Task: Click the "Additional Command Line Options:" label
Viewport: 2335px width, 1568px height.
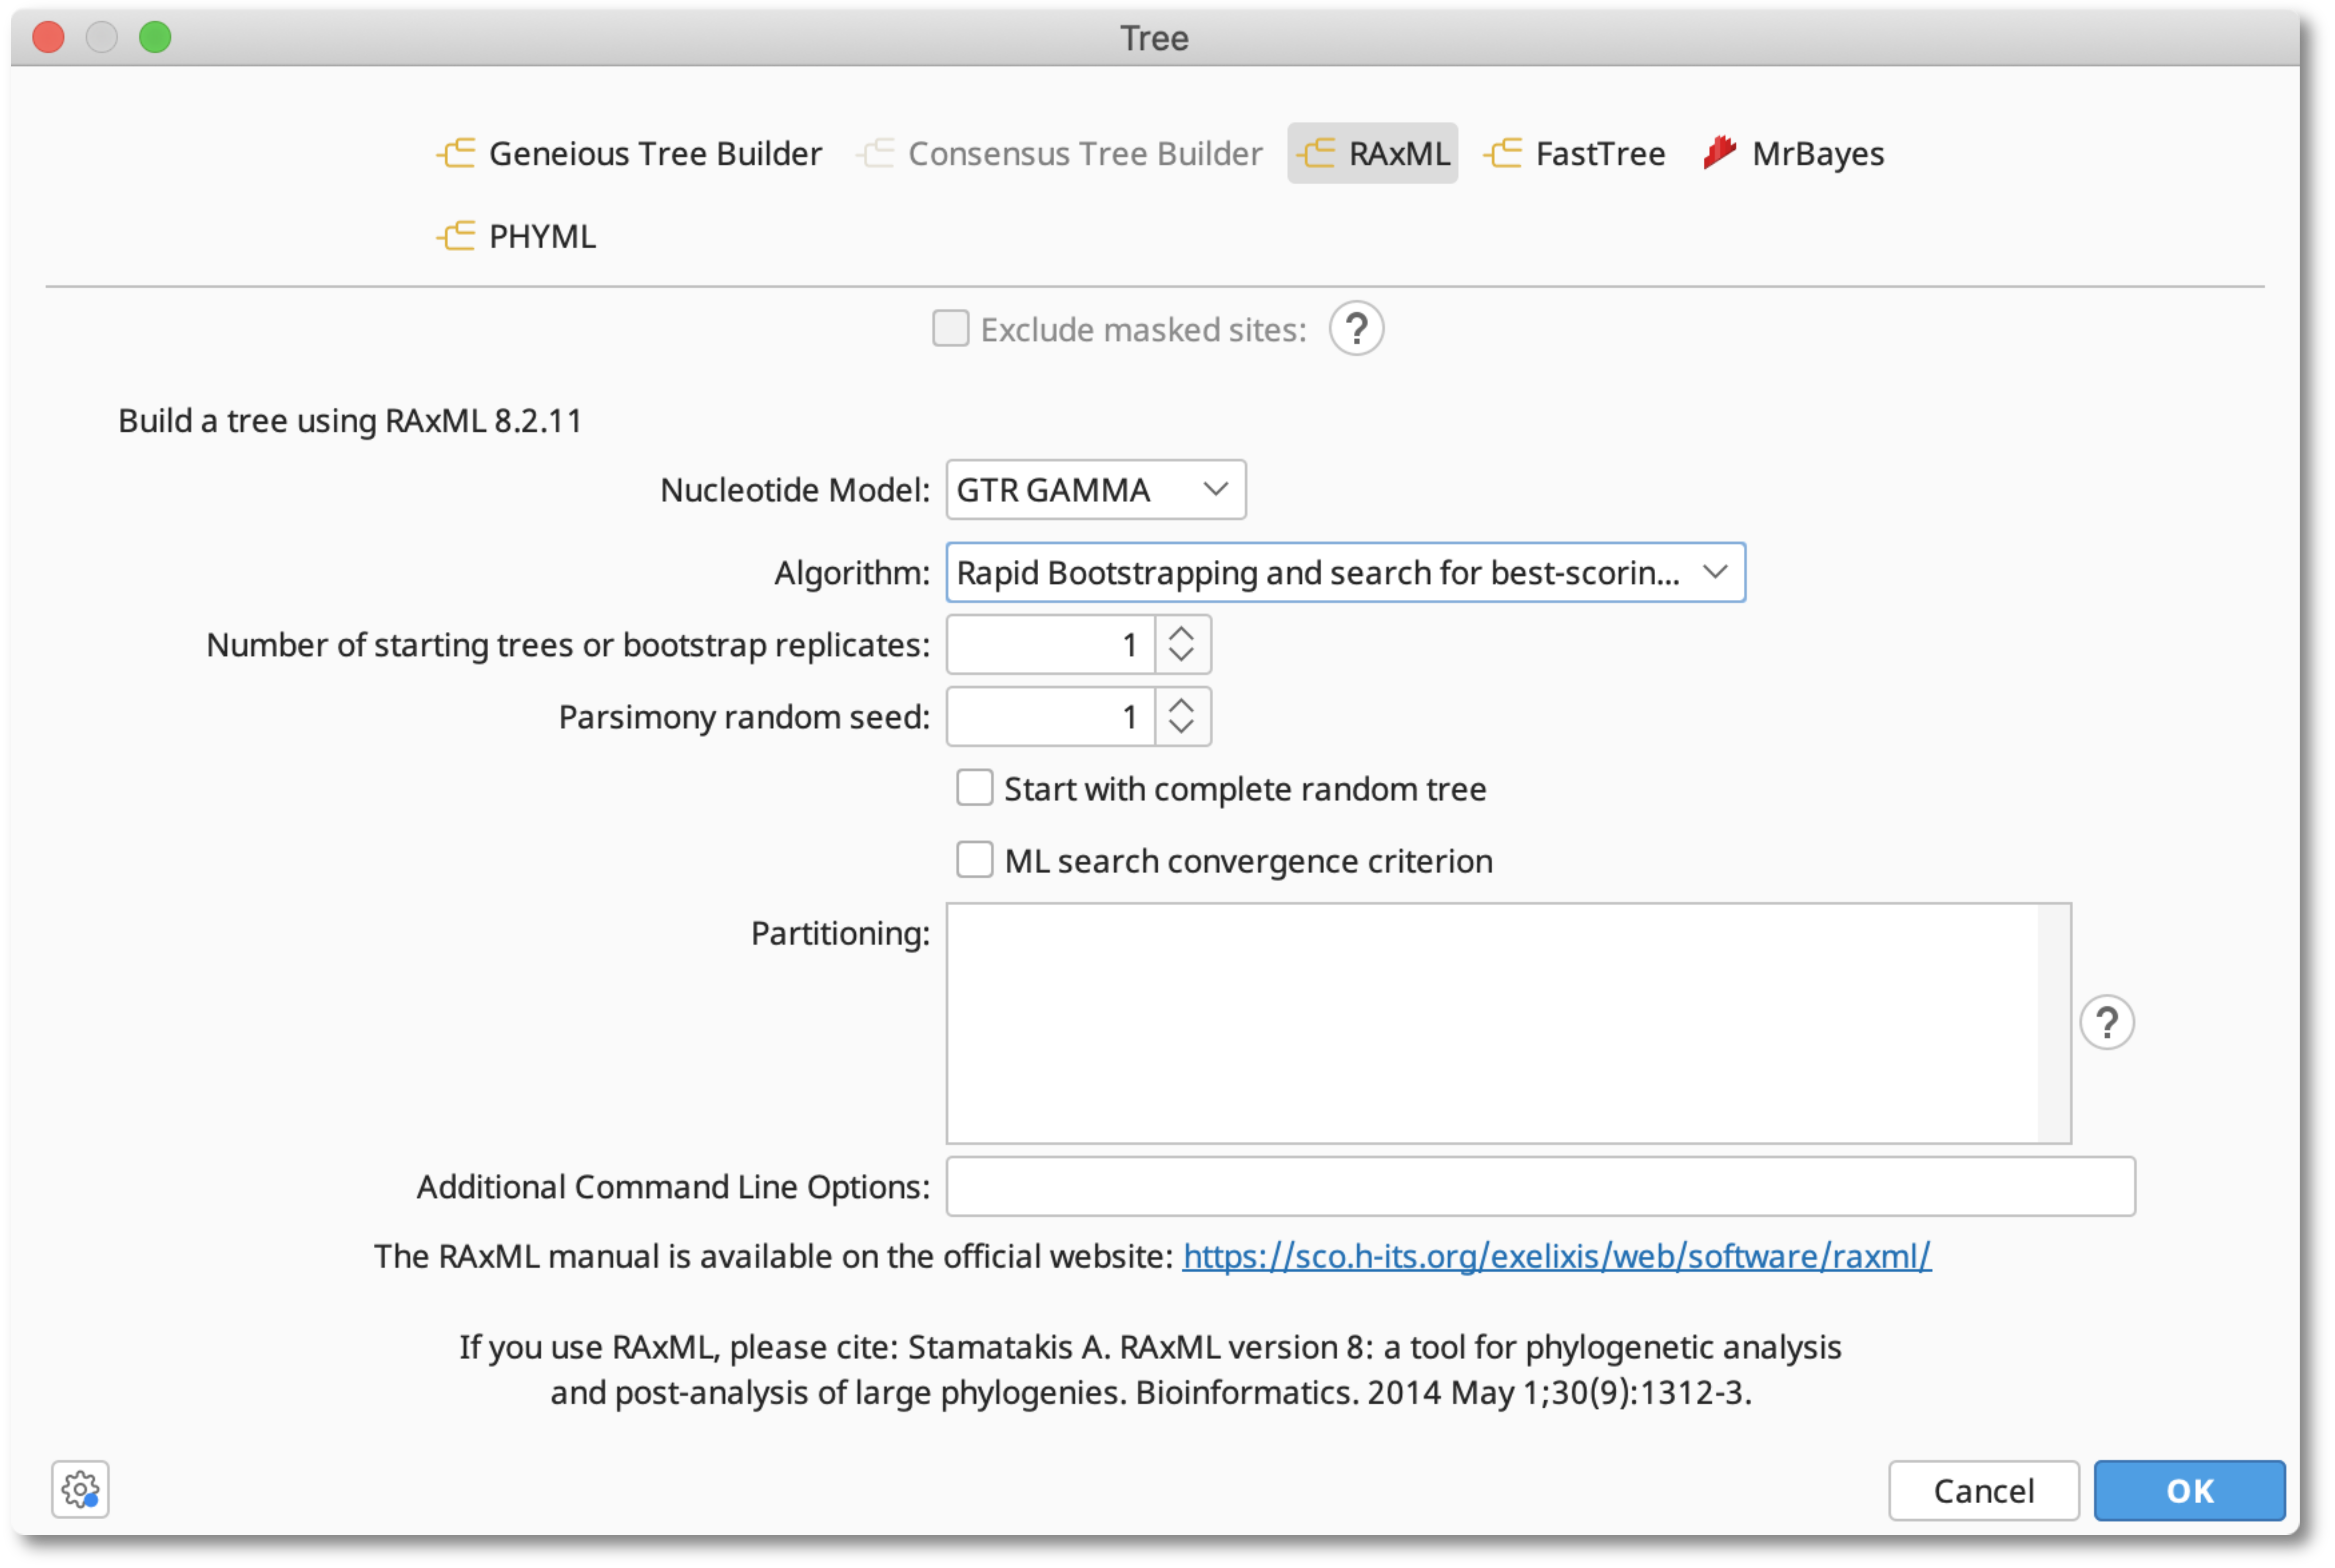Action: tap(673, 1187)
